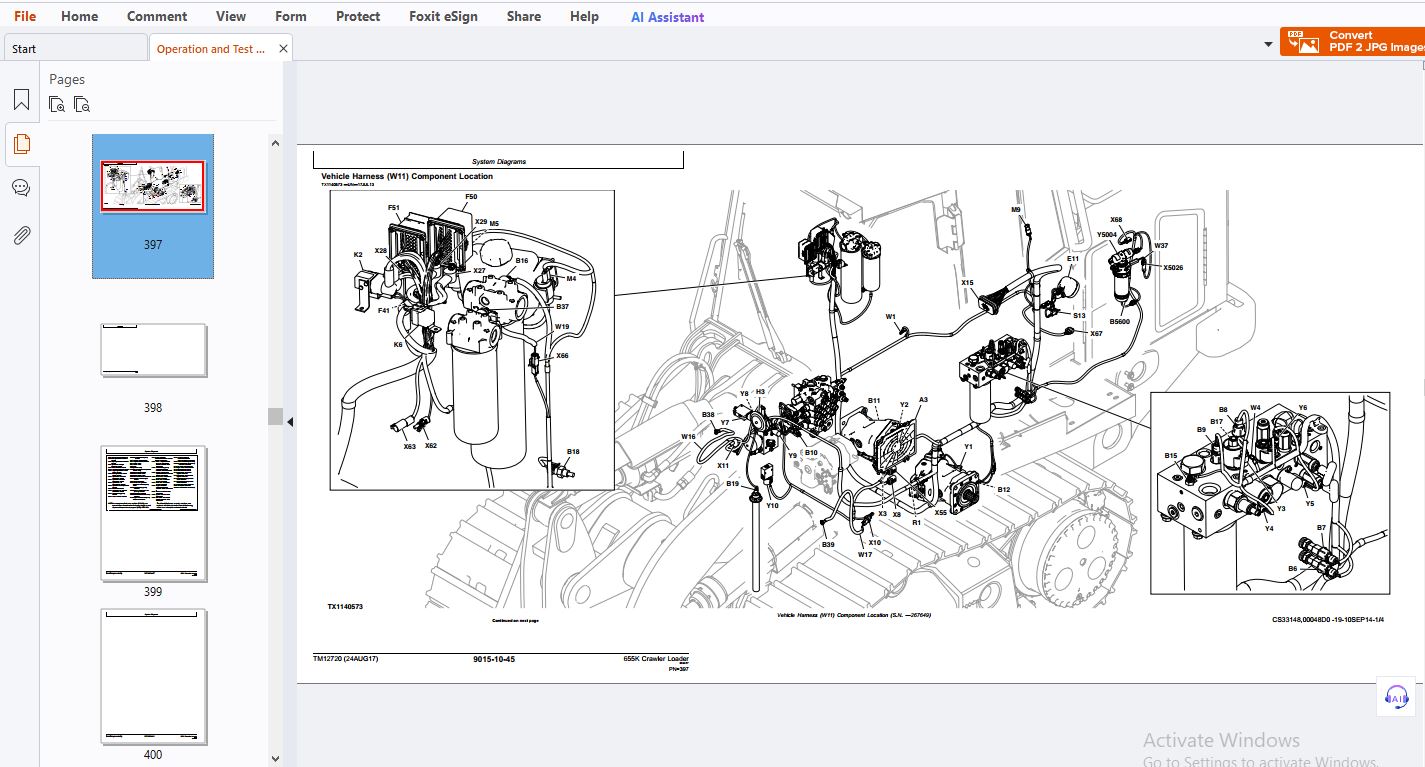
Task: Open the Bookmarks panel icon
Action: tap(21, 100)
